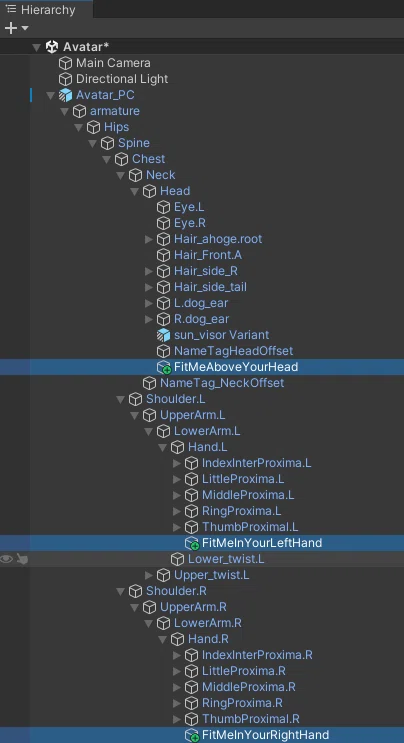This screenshot has width=404, height=743.
Task: Click the Main Camera cube icon
Action: [65, 63]
